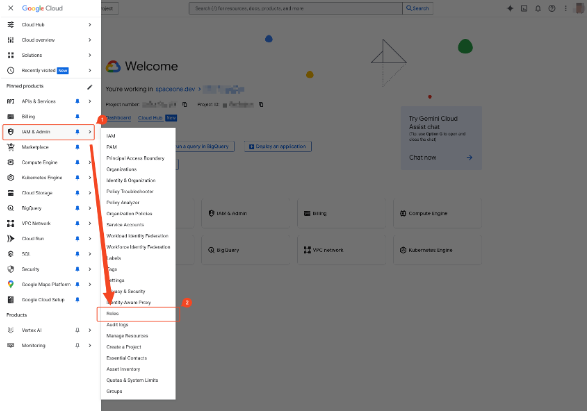The width and height of the screenshot is (588, 412).
Task: Unpin Kubernetes Engine using its pin
Action: 77,178
